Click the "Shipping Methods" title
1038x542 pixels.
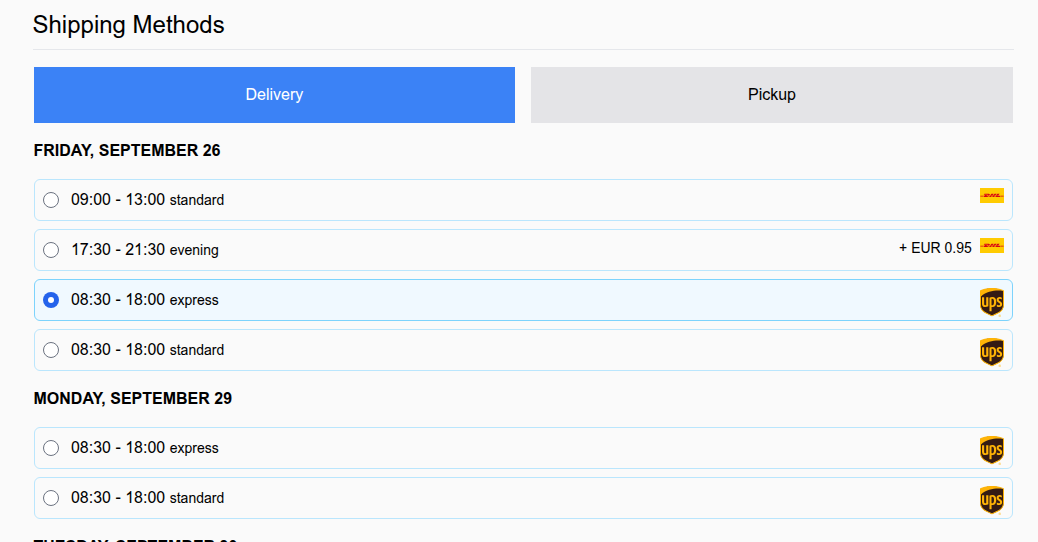tap(129, 25)
